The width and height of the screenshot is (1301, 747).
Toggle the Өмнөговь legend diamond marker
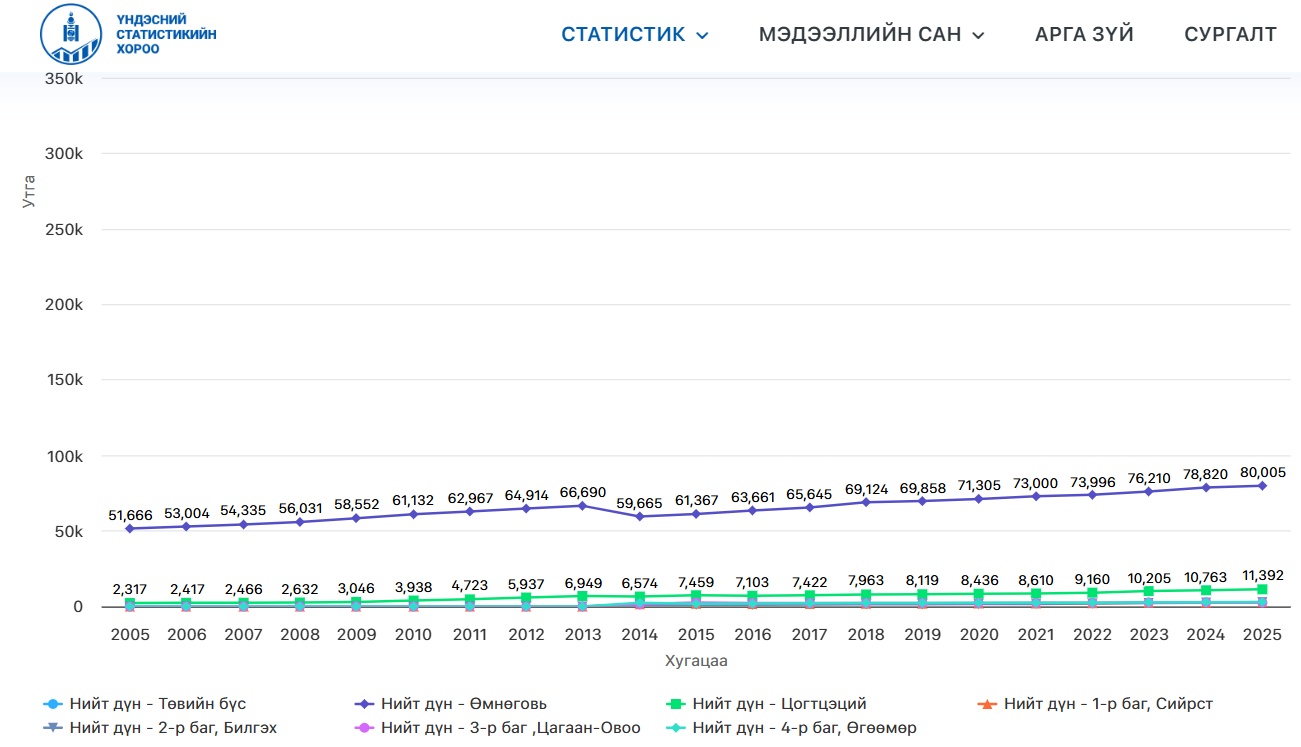coord(366,704)
